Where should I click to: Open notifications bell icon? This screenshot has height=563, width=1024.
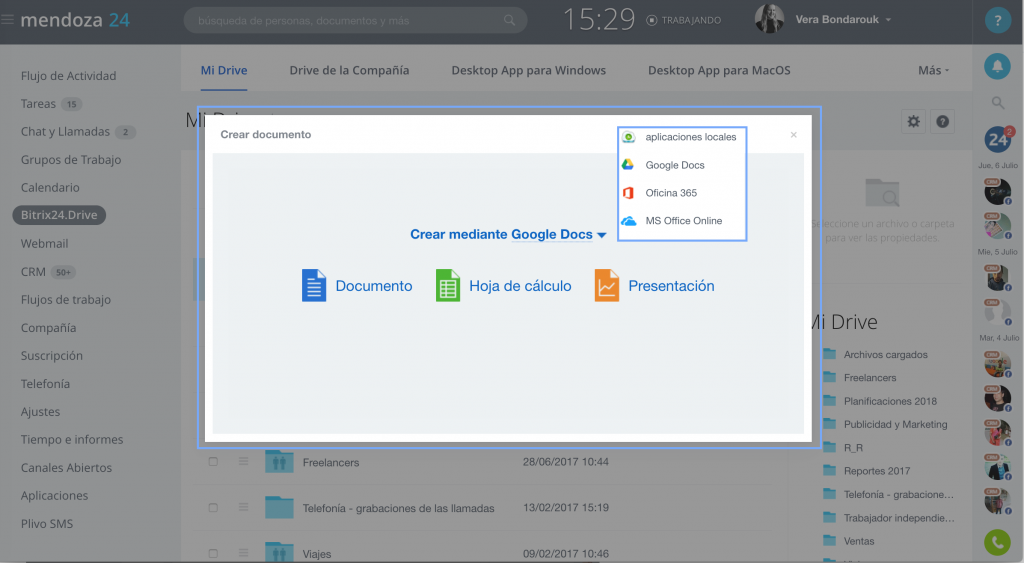[997, 66]
